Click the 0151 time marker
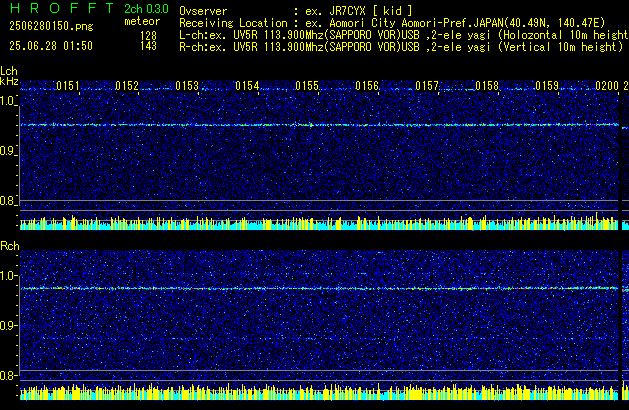This screenshot has width=629, height=410. coord(68,85)
